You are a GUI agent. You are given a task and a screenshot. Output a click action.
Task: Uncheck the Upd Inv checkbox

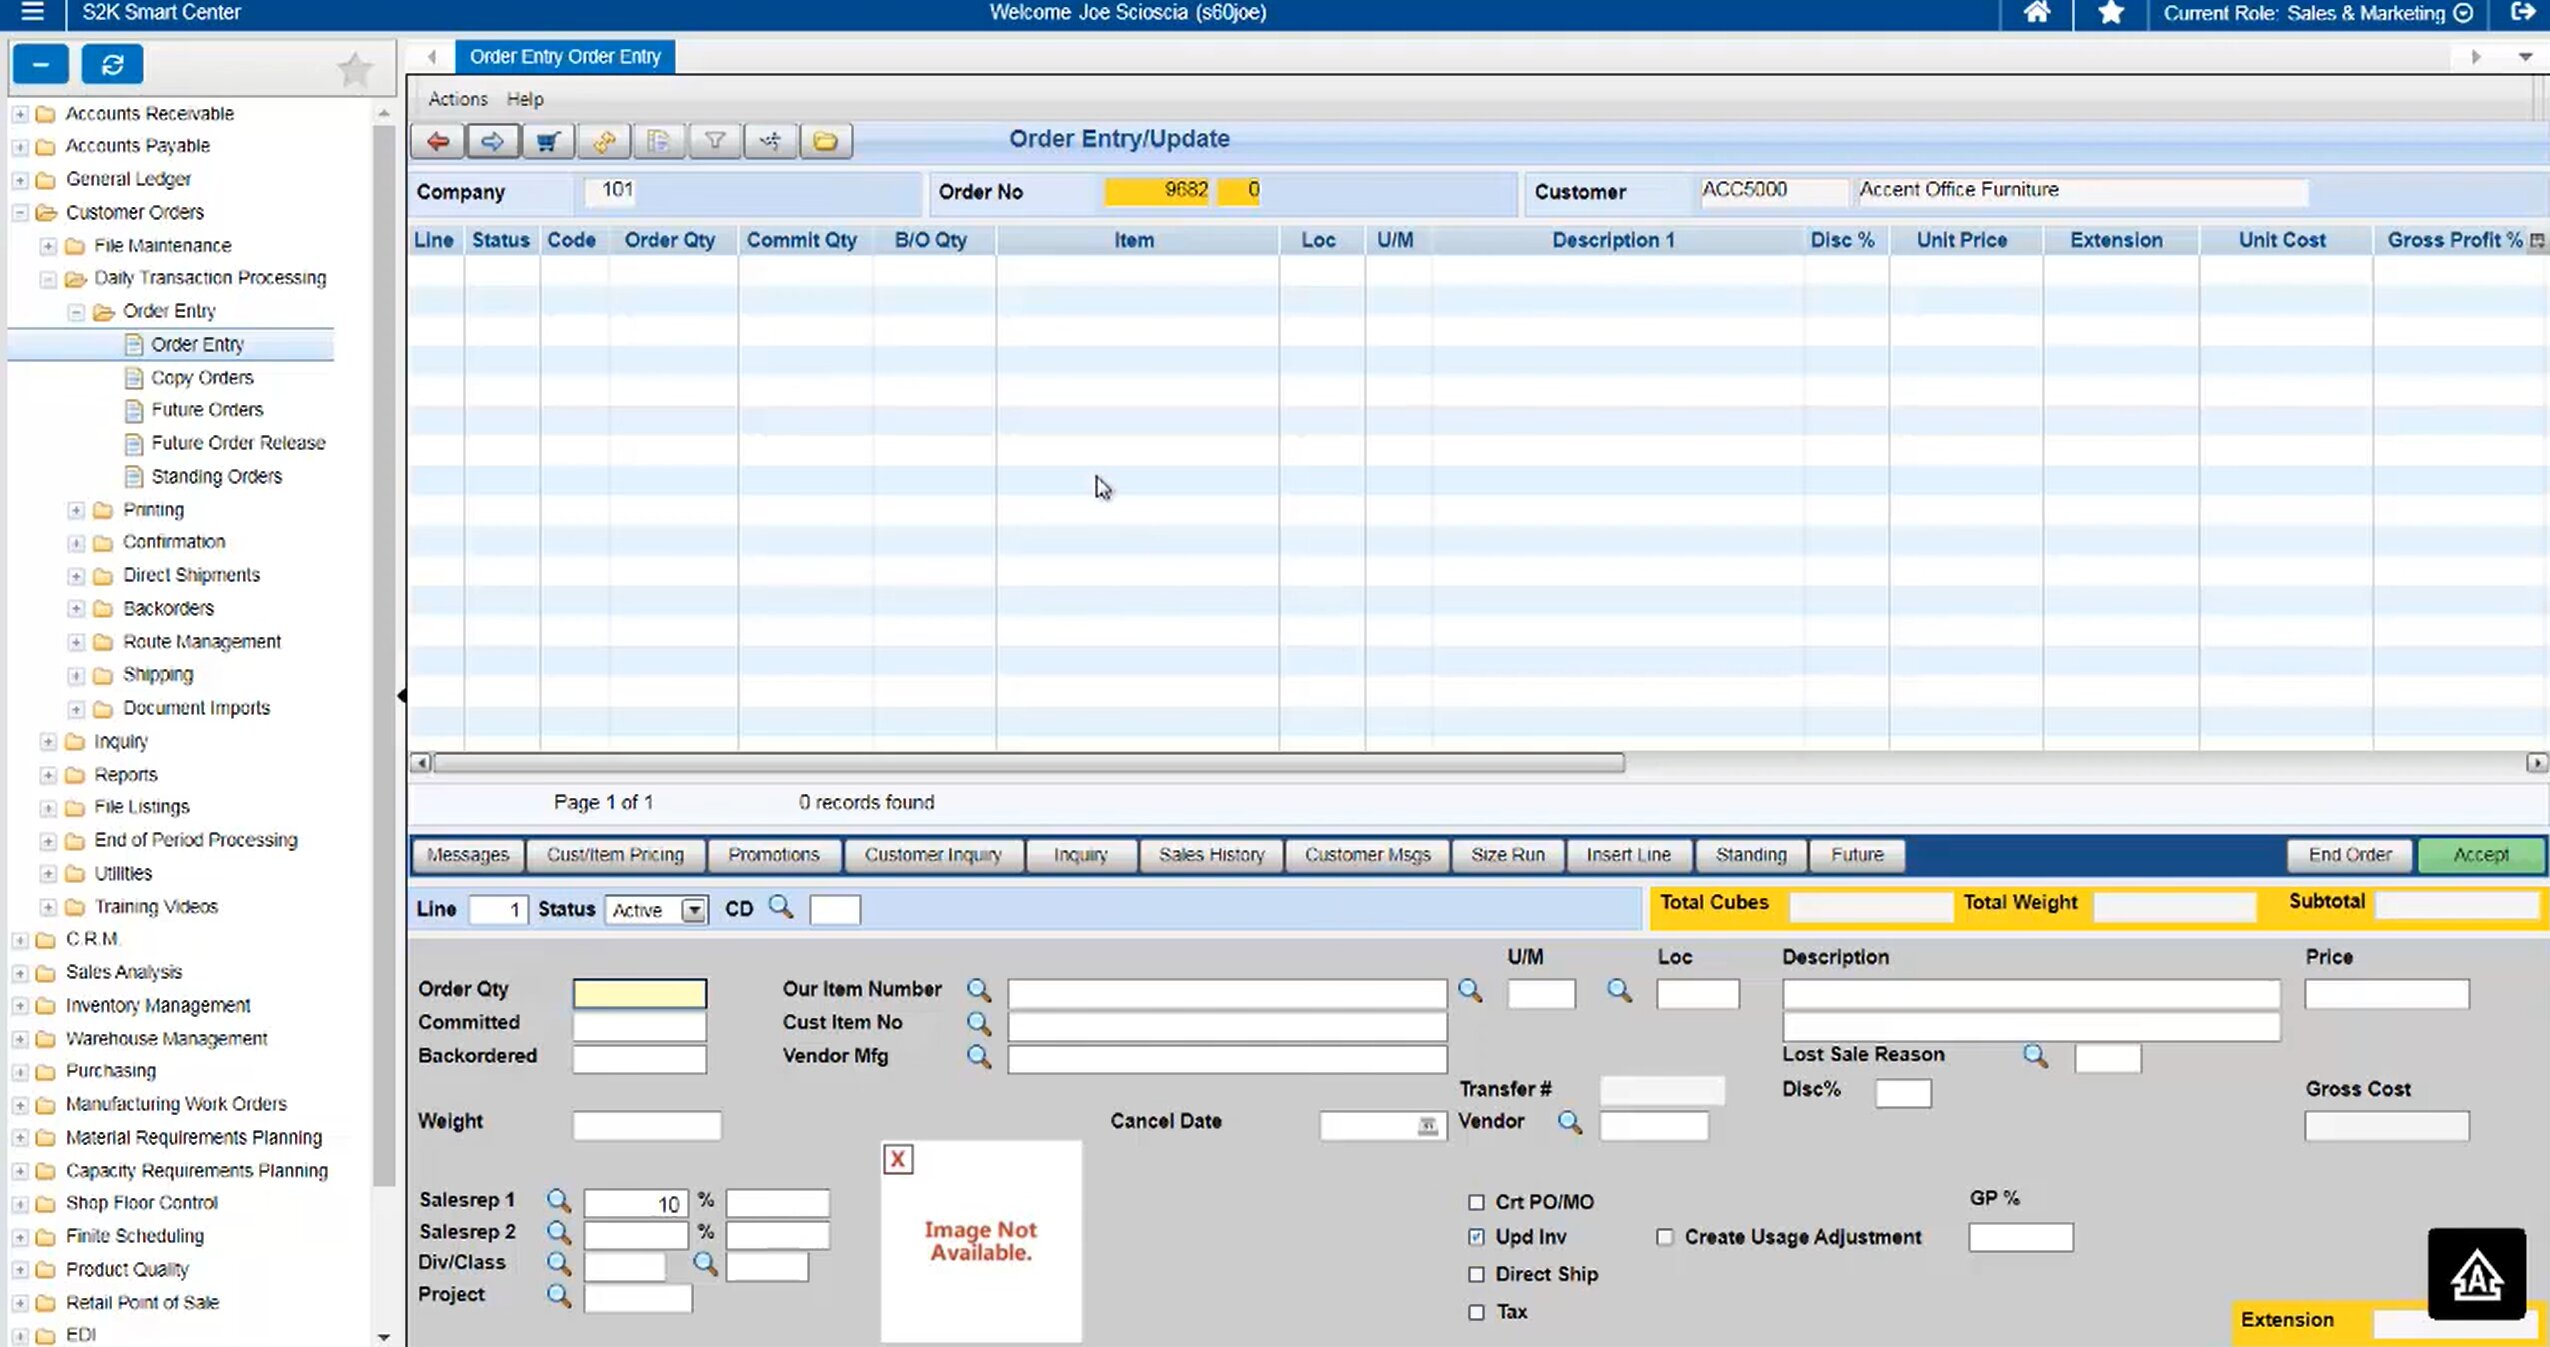pyautogui.click(x=1476, y=1237)
